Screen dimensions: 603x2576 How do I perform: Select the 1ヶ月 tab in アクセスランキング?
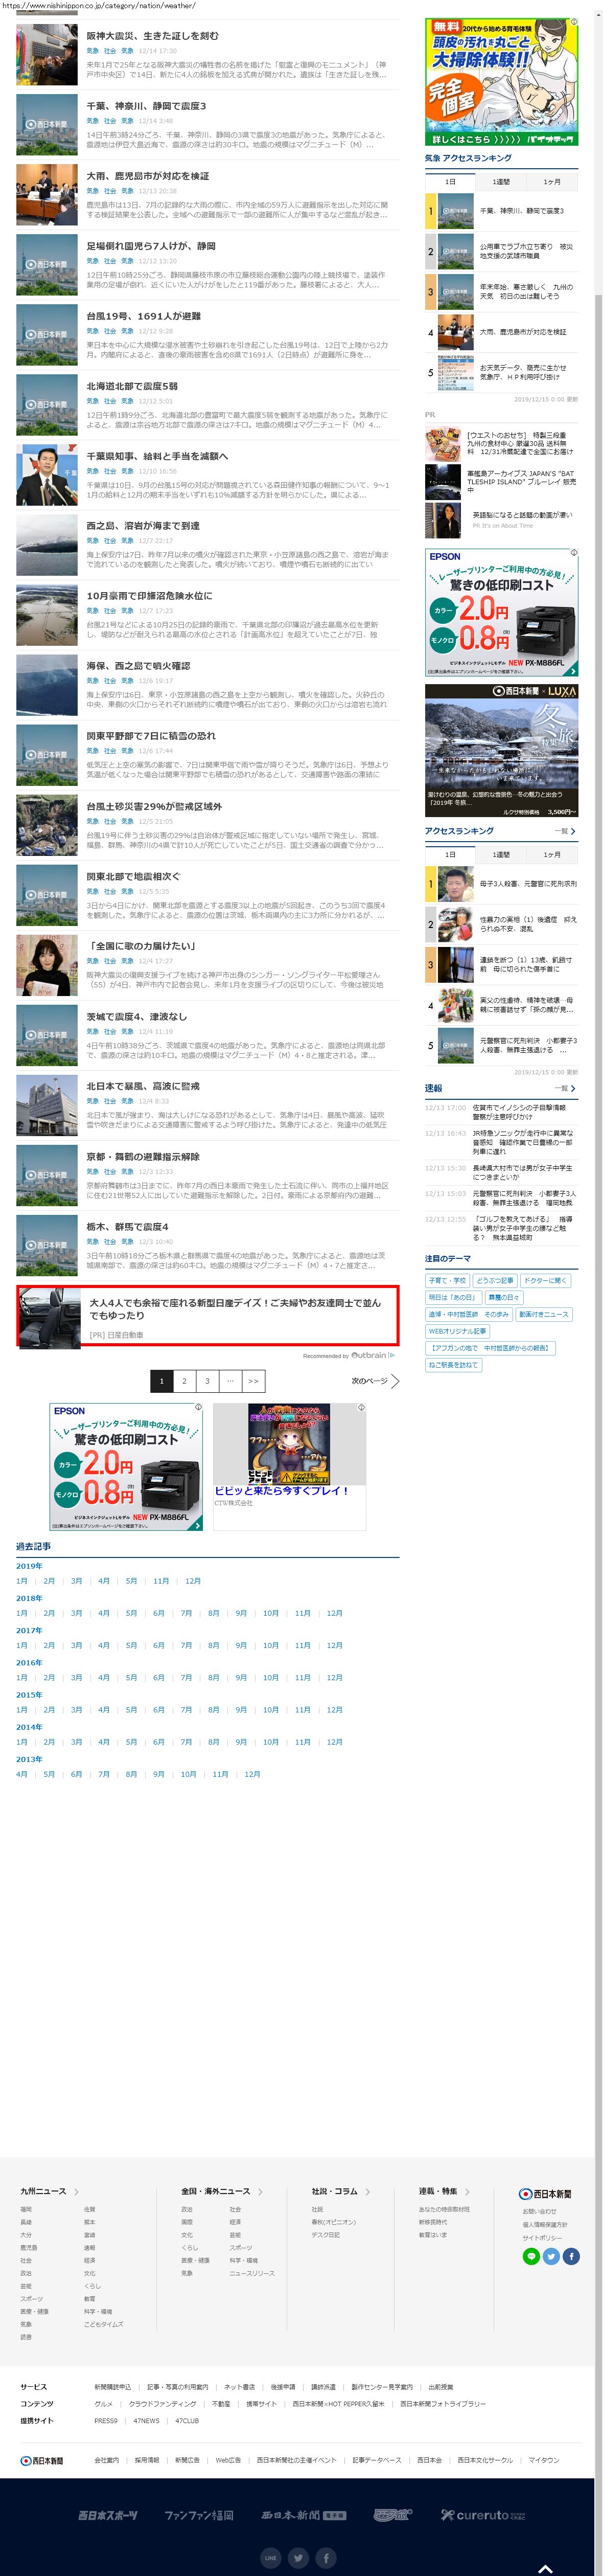[552, 855]
